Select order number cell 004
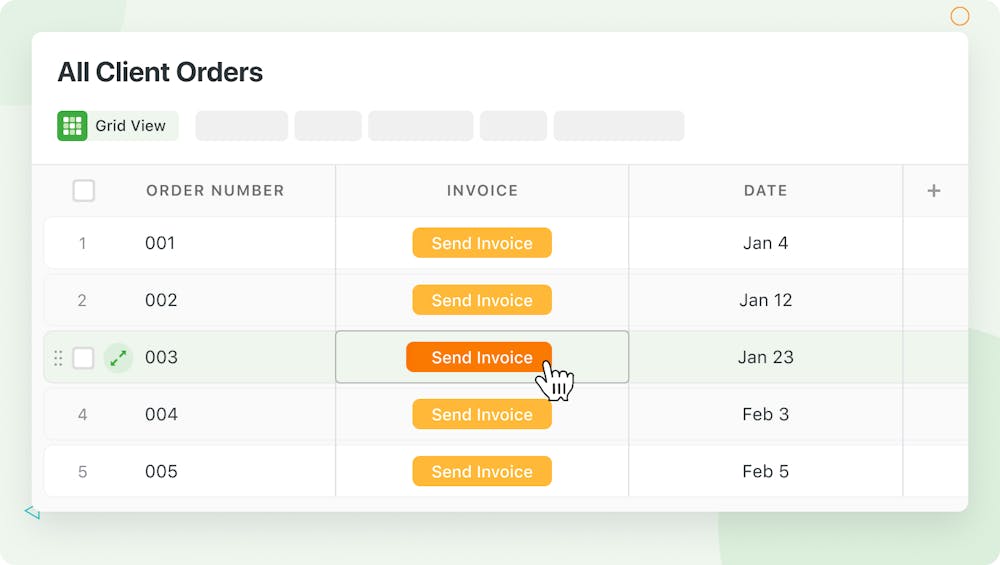1000x565 pixels. click(x=161, y=414)
